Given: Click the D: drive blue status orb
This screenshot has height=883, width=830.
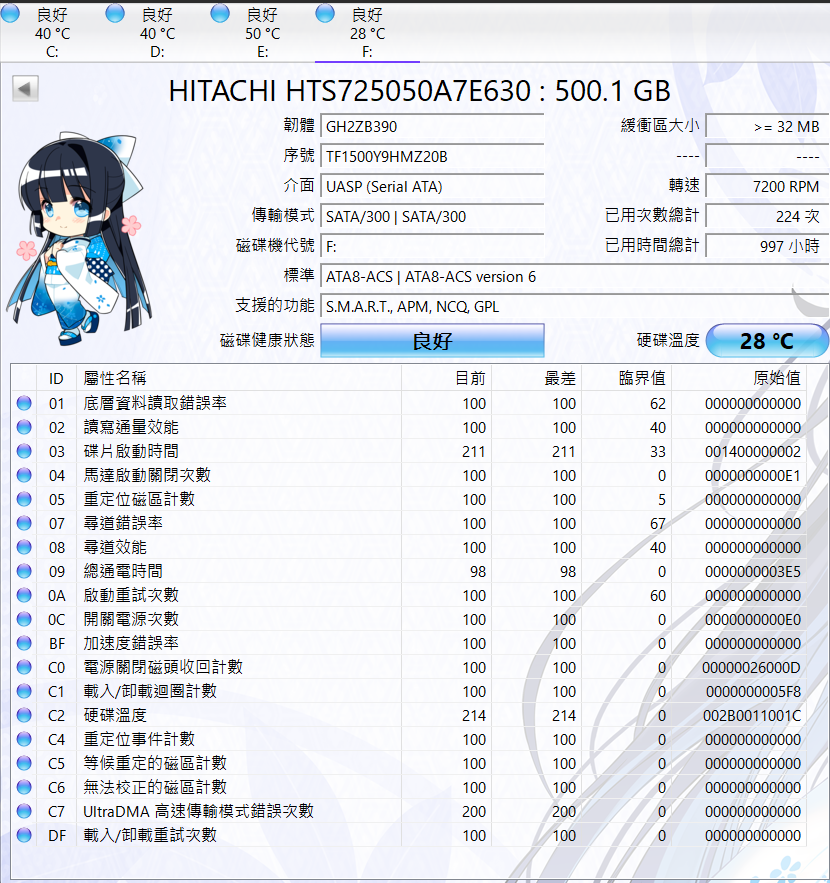Looking at the screenshot, I should pyautogui.click(x=115, y=13).
